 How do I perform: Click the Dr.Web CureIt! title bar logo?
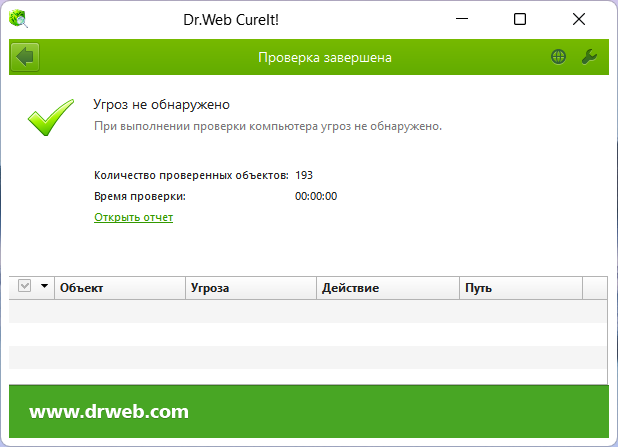click(x=18, y=19)
